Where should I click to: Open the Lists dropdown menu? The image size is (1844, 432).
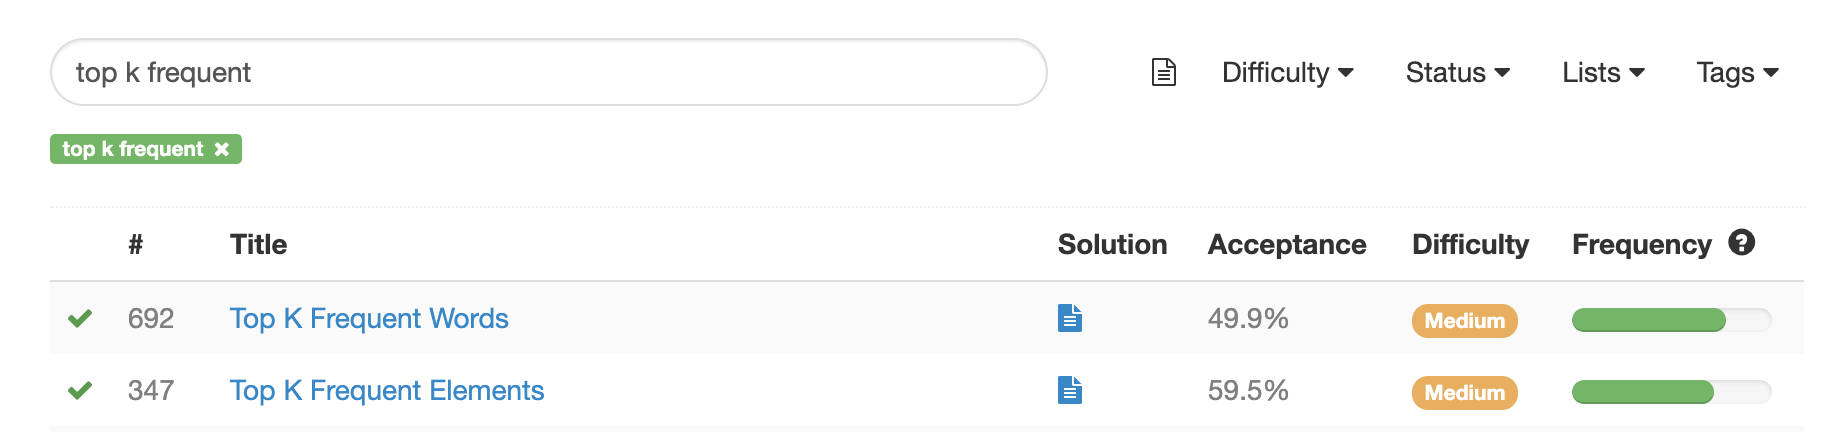1603,72
